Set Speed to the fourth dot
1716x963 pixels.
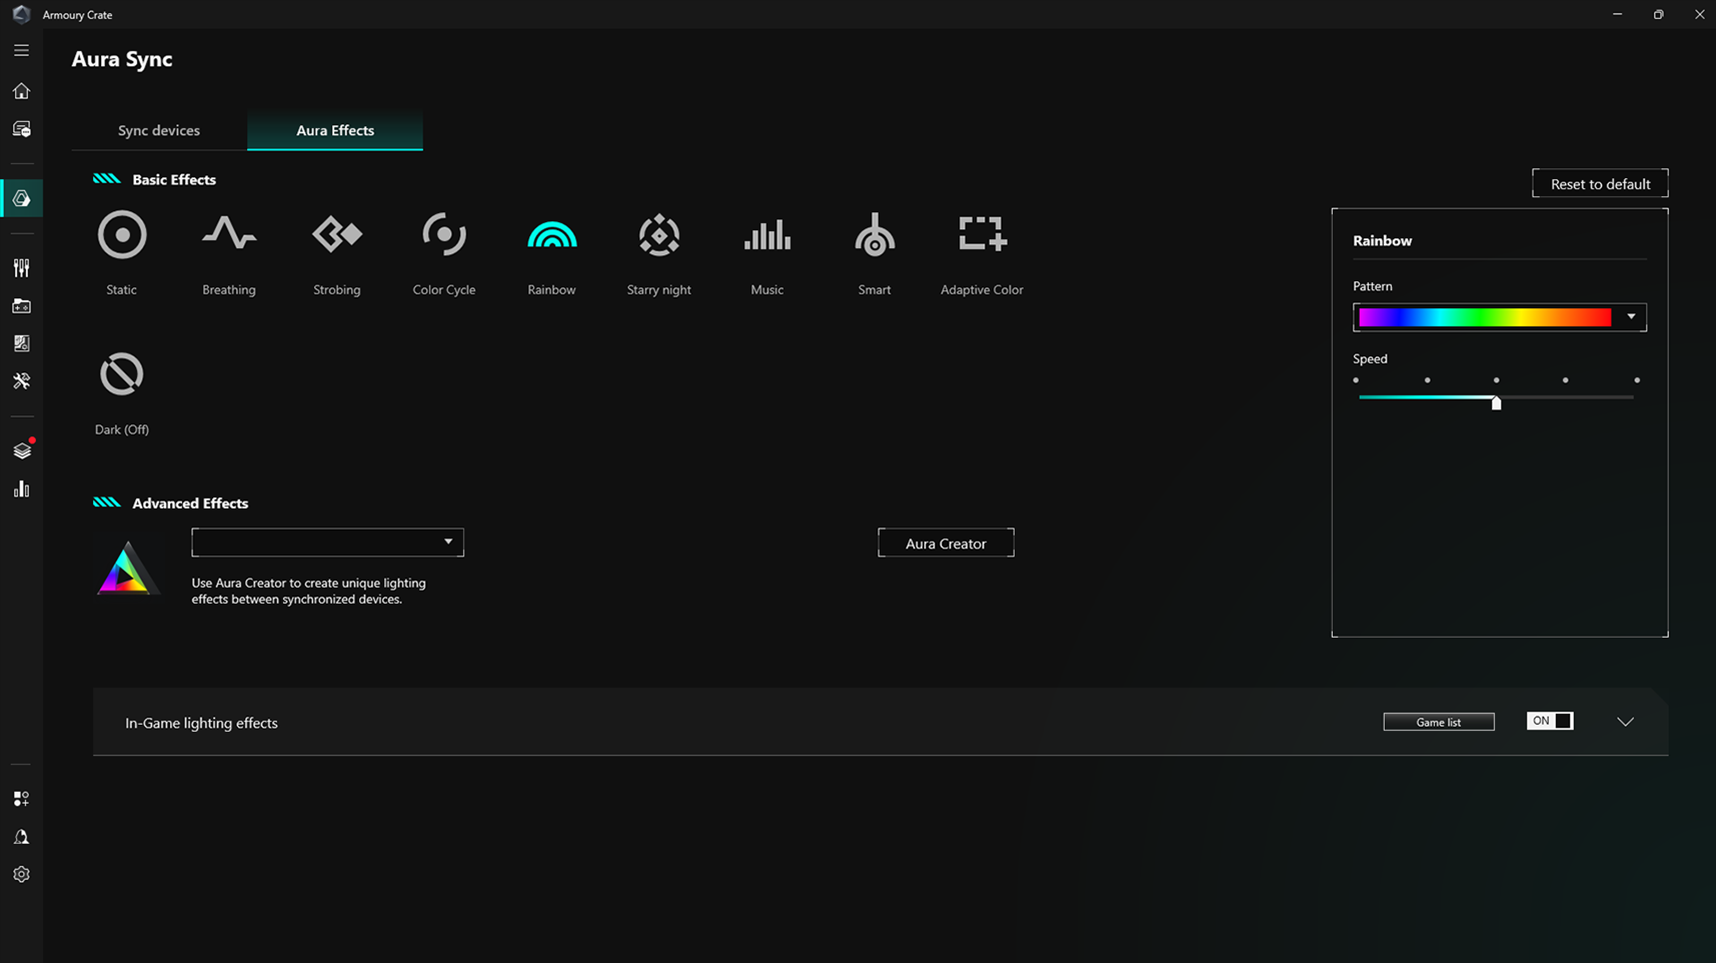click(x=1565, y=380)
